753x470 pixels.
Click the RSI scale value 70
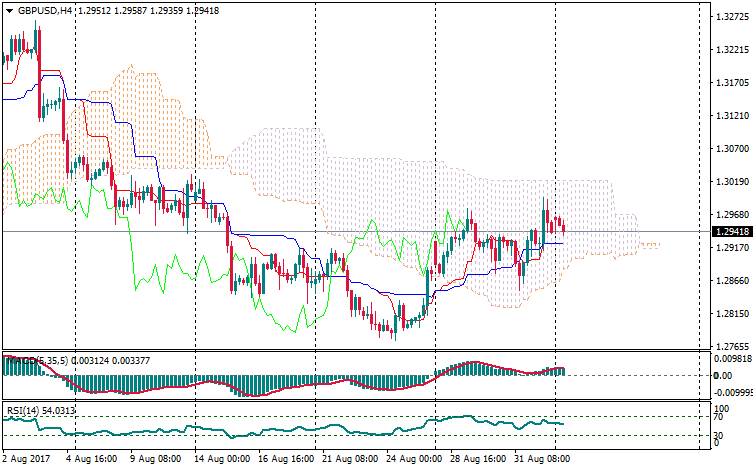pyautogui.click(x=720, y=417)
